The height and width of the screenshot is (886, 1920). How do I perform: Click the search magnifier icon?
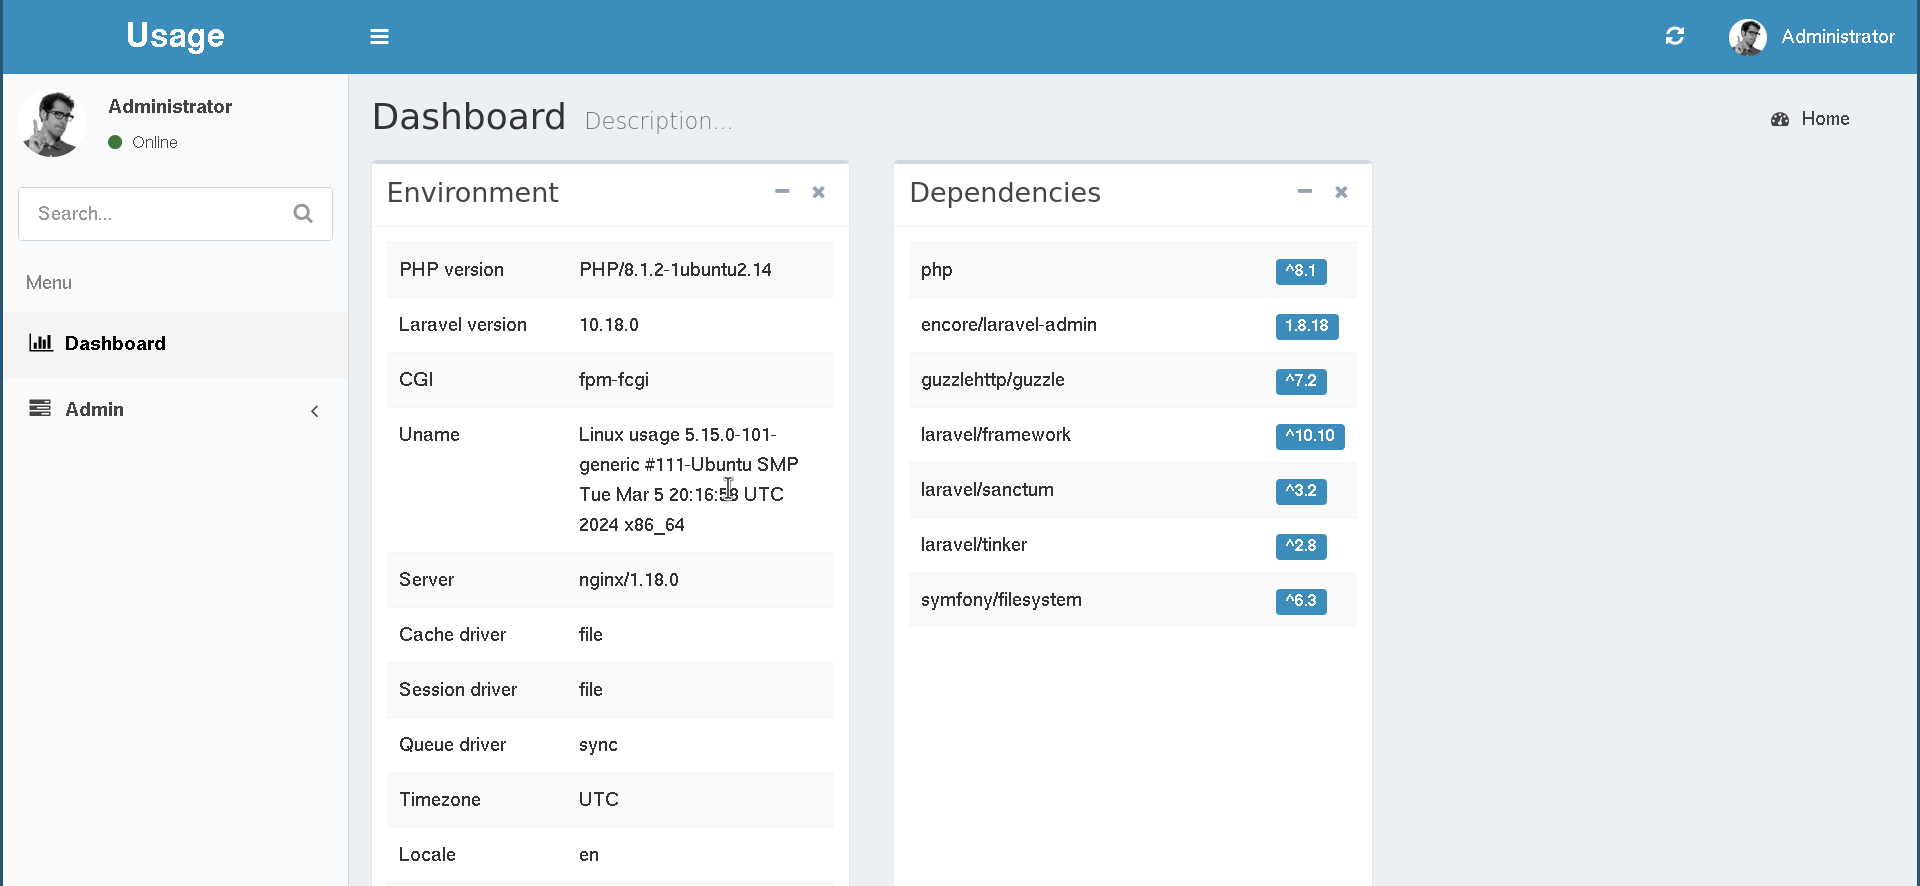303,213
